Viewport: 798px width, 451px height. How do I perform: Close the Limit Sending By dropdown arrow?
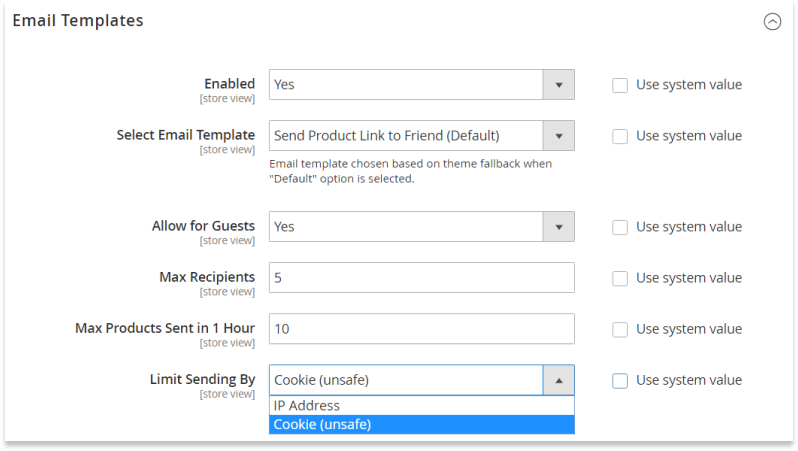tap(559, 380)
